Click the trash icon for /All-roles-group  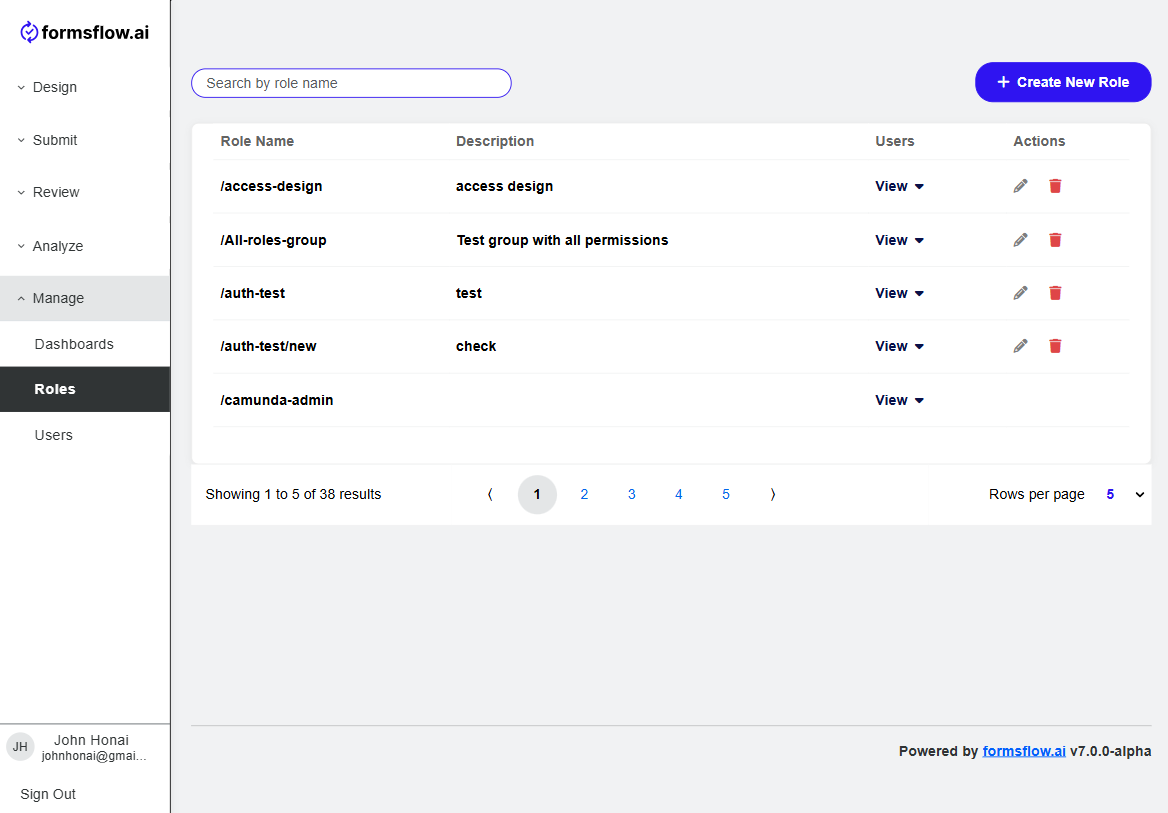pos(1055,240)
